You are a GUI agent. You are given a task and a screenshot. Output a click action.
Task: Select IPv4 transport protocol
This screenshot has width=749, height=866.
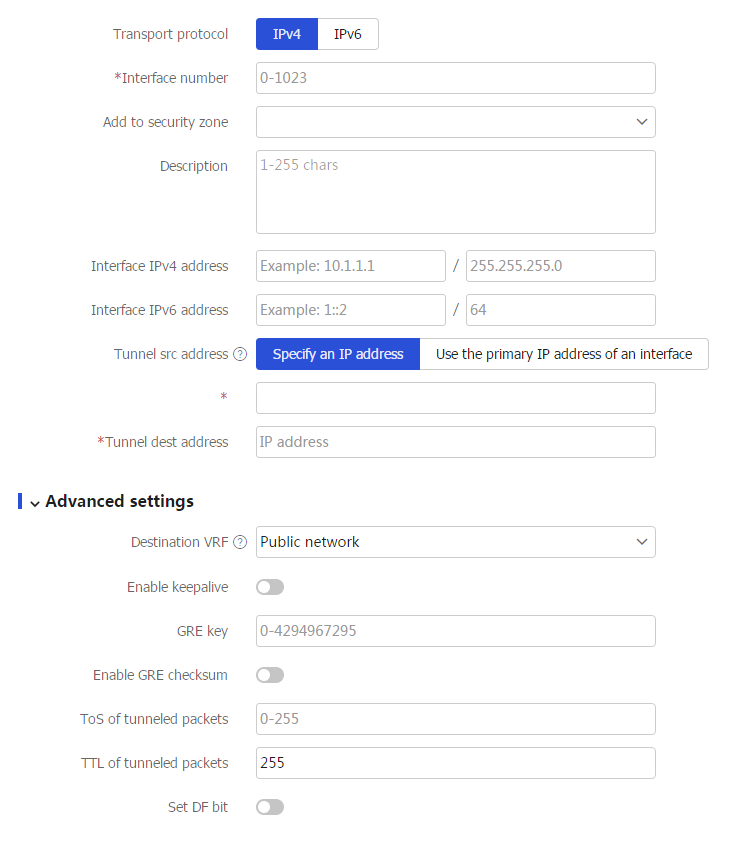pos(287,34)
